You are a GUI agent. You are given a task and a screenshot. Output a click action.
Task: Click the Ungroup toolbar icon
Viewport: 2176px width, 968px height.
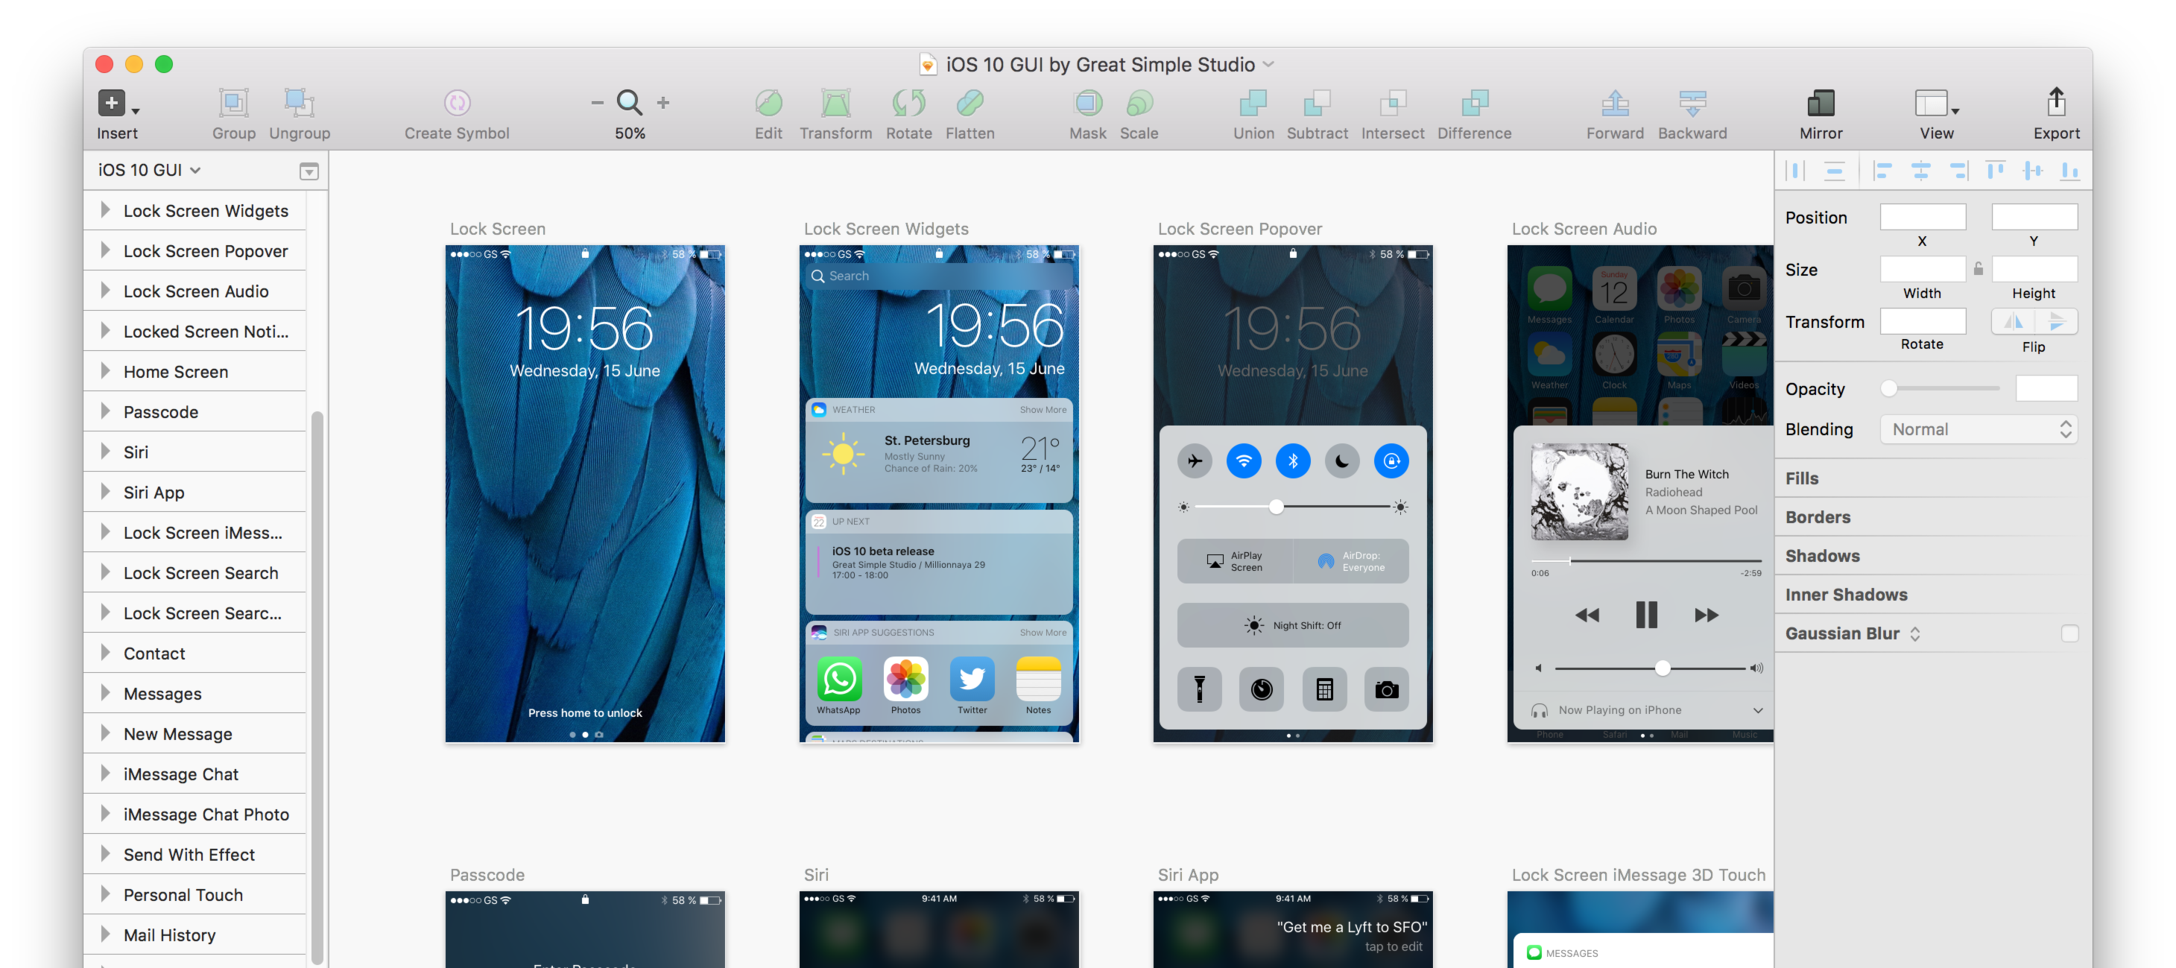(x=299, y=103)
